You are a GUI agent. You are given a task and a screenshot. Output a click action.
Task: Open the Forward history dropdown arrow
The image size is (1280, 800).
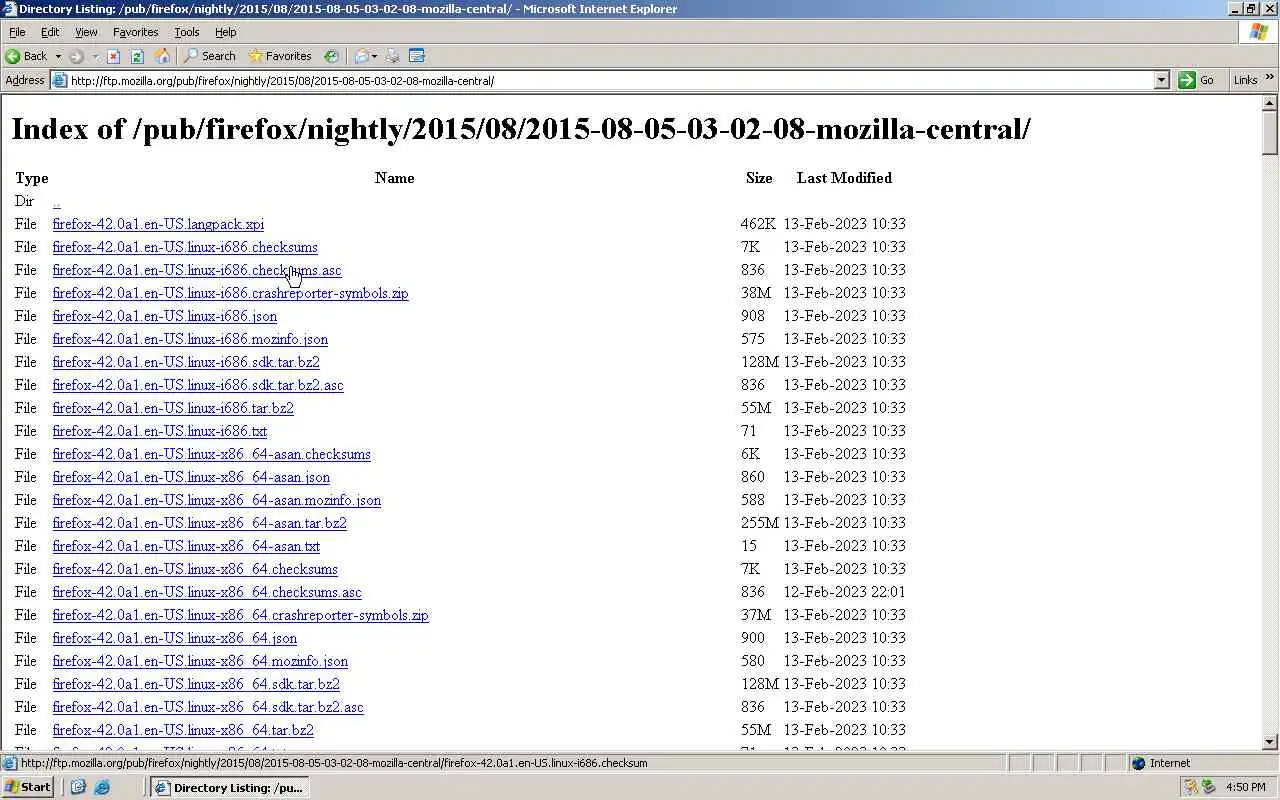point(95,56)
